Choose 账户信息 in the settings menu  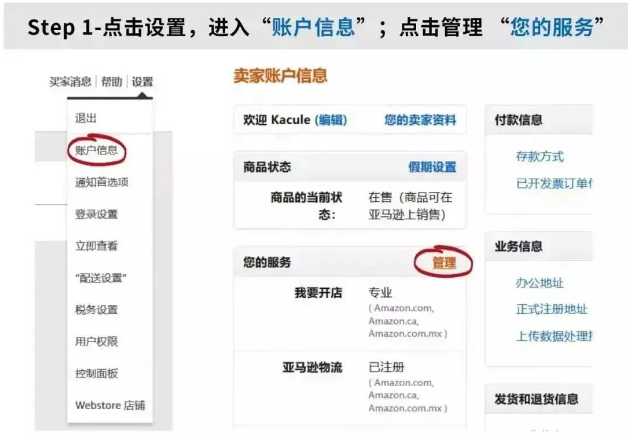97,151
